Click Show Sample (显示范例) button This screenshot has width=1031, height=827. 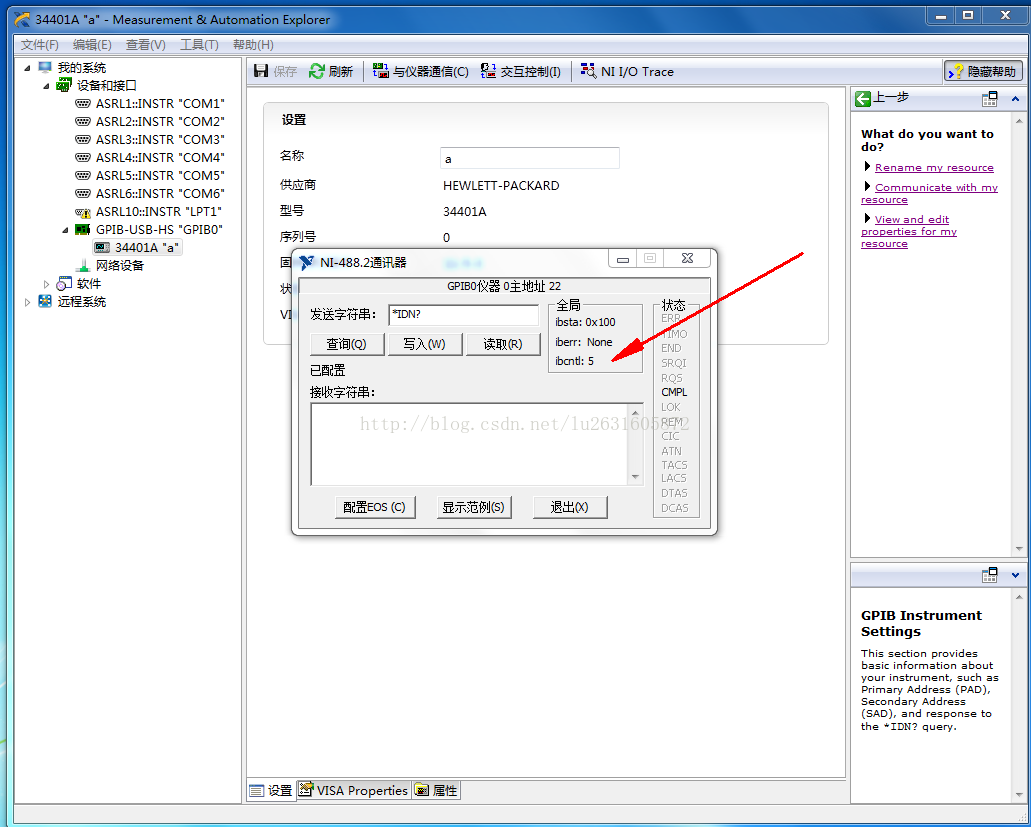tap(474, 507)
